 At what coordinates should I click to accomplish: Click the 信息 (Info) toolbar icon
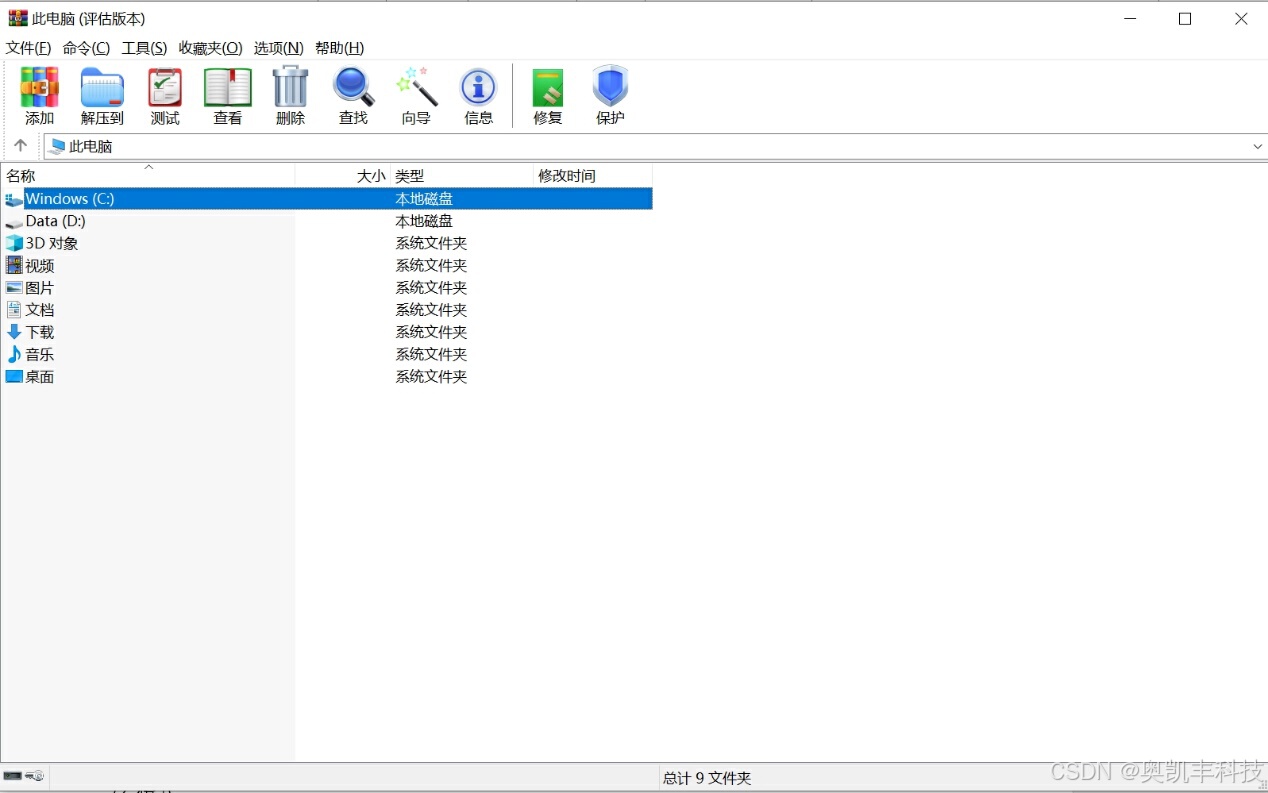pos(478,95)
